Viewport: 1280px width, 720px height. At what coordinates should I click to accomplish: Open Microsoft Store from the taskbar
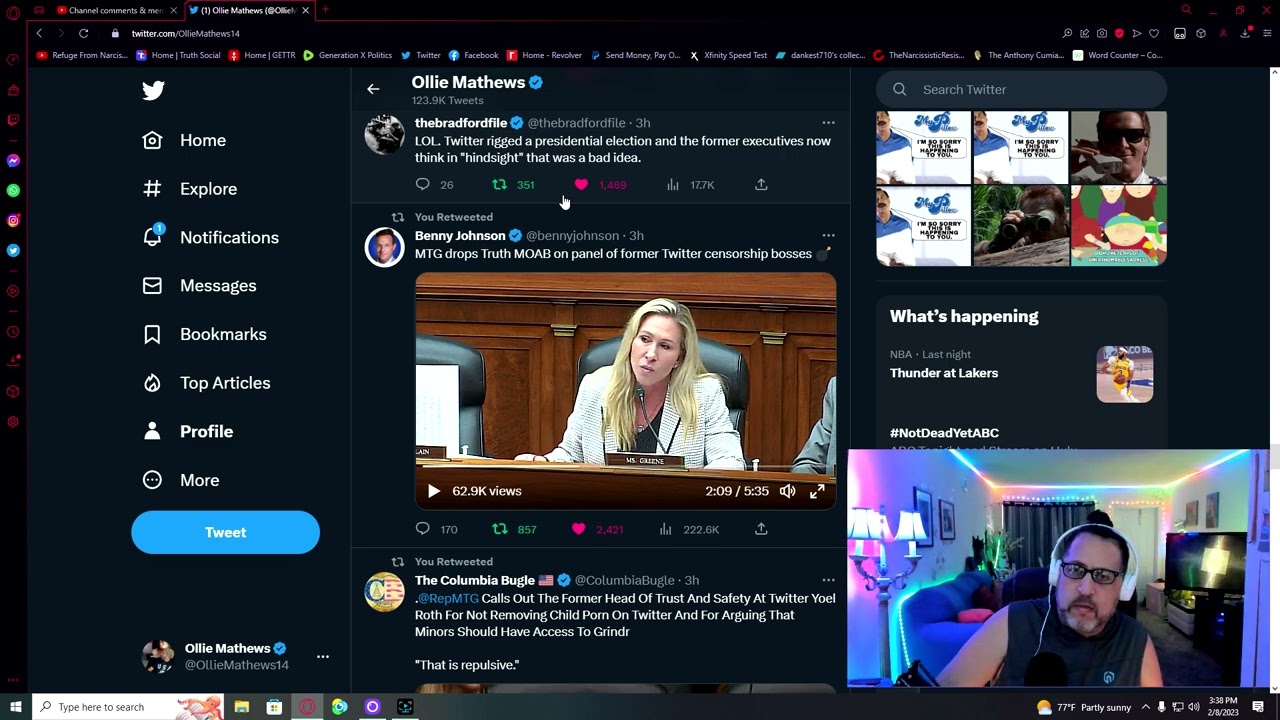(x=274, y=707)
